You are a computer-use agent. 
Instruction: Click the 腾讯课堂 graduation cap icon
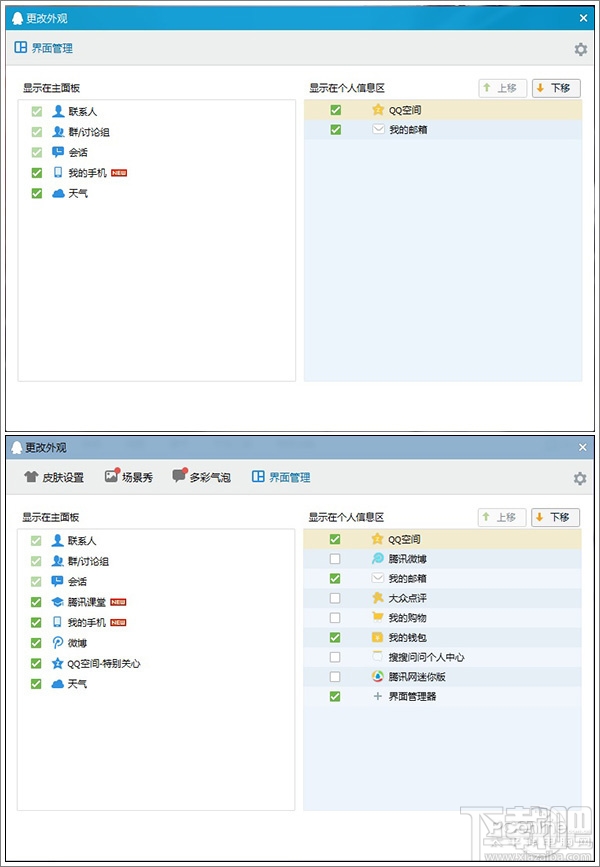click(x=57, y=602)
